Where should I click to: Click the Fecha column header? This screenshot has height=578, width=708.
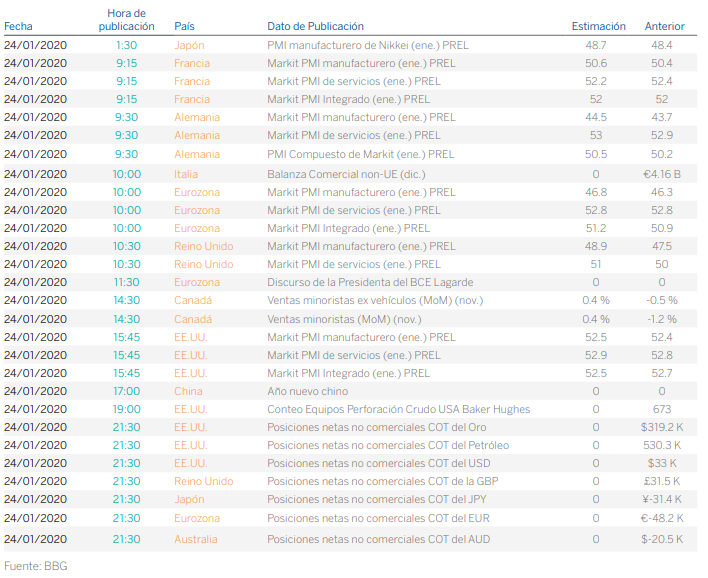tap(18, 26)
